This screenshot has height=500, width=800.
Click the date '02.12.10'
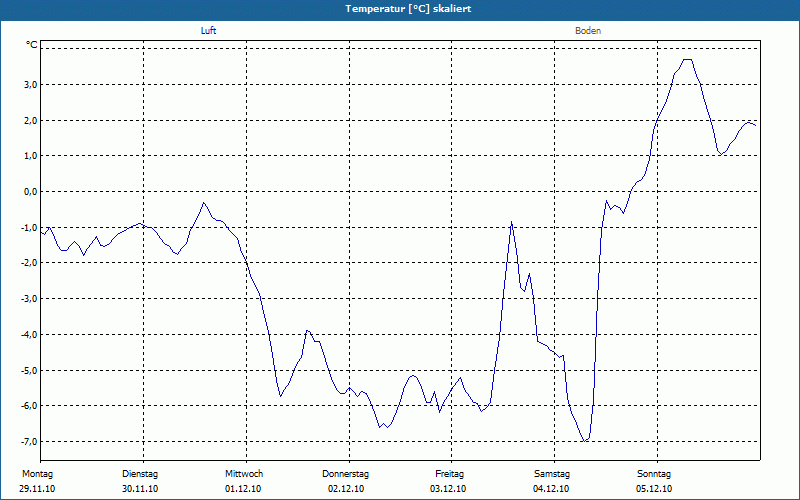346,489
